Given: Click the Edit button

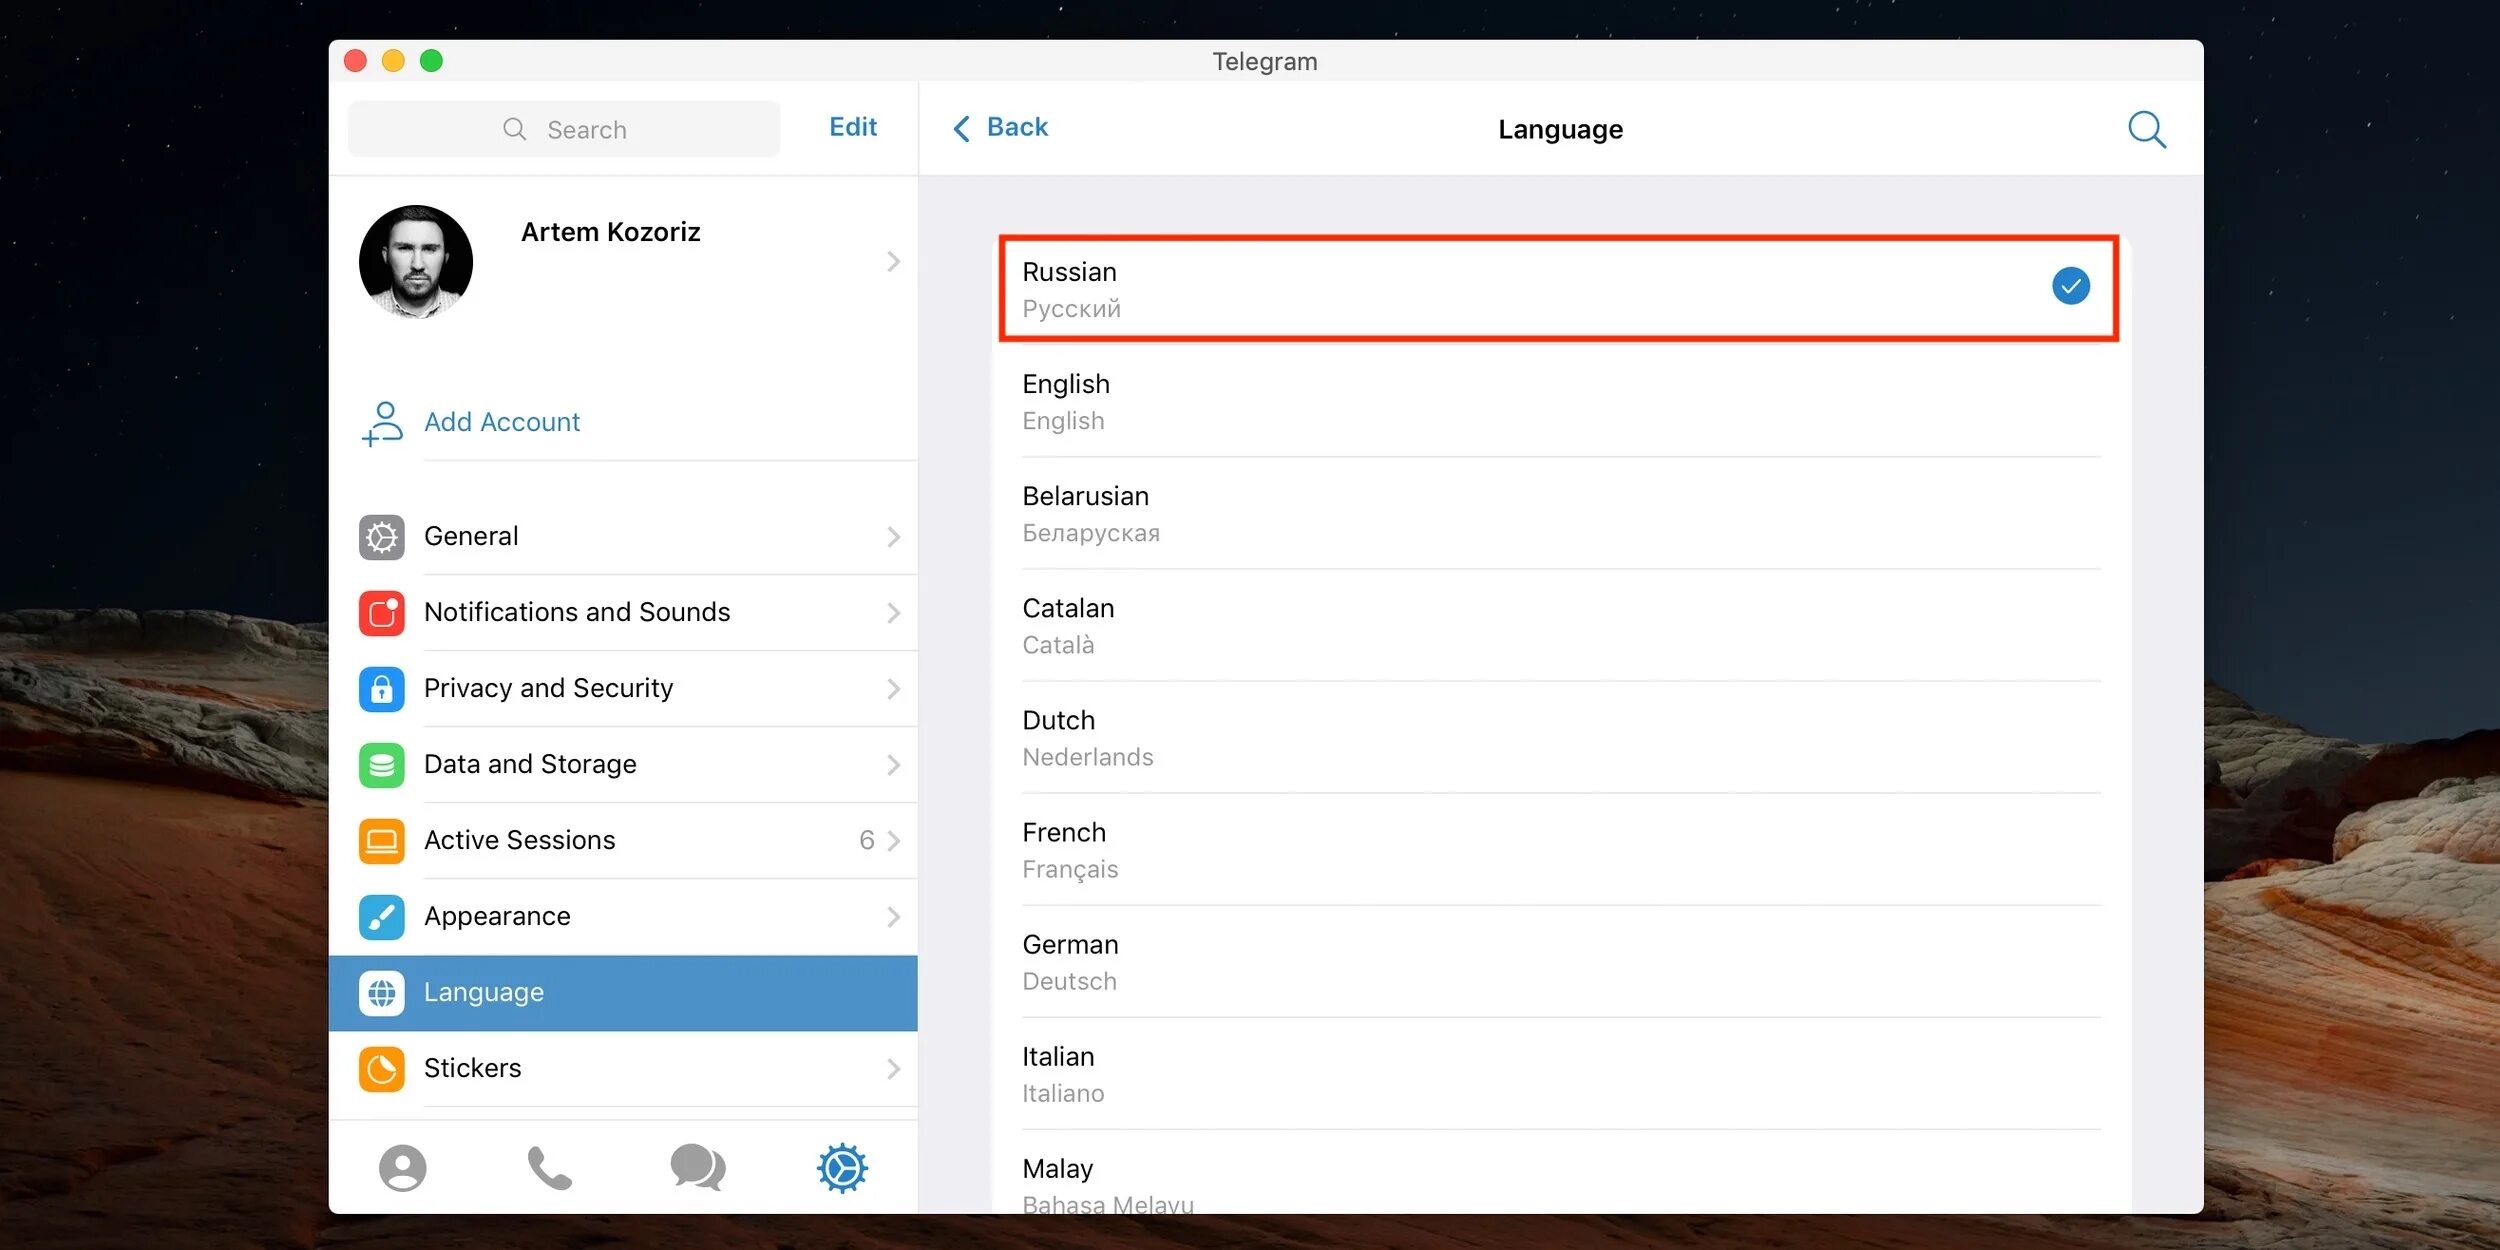Looking at the screenshot, I should point(853,127).
